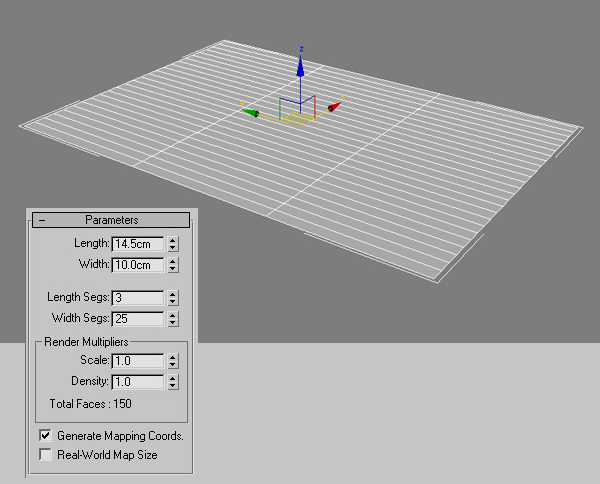600x484 pixels.
Task: Collapse the Parameters rollout header
Action: click(111, 220)
